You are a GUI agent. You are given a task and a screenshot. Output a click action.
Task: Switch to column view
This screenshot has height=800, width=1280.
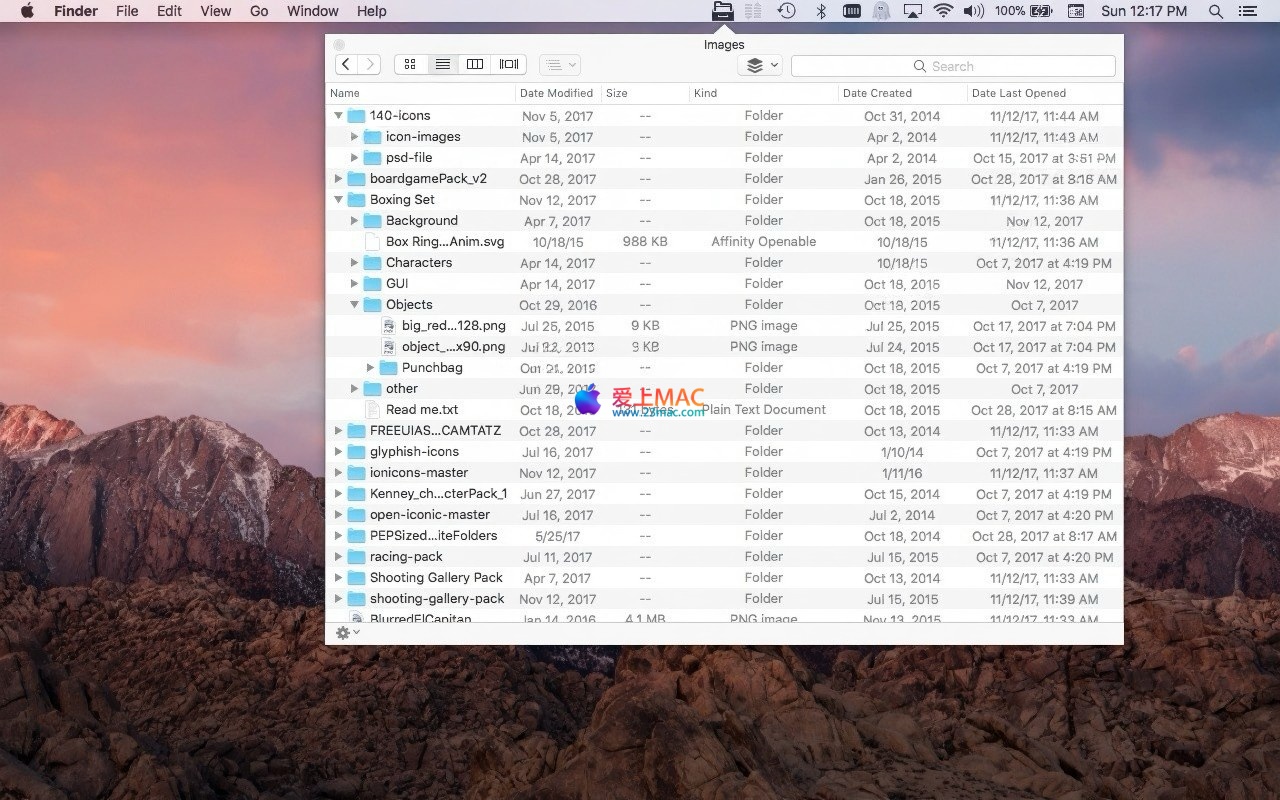(x=475, y=65)
